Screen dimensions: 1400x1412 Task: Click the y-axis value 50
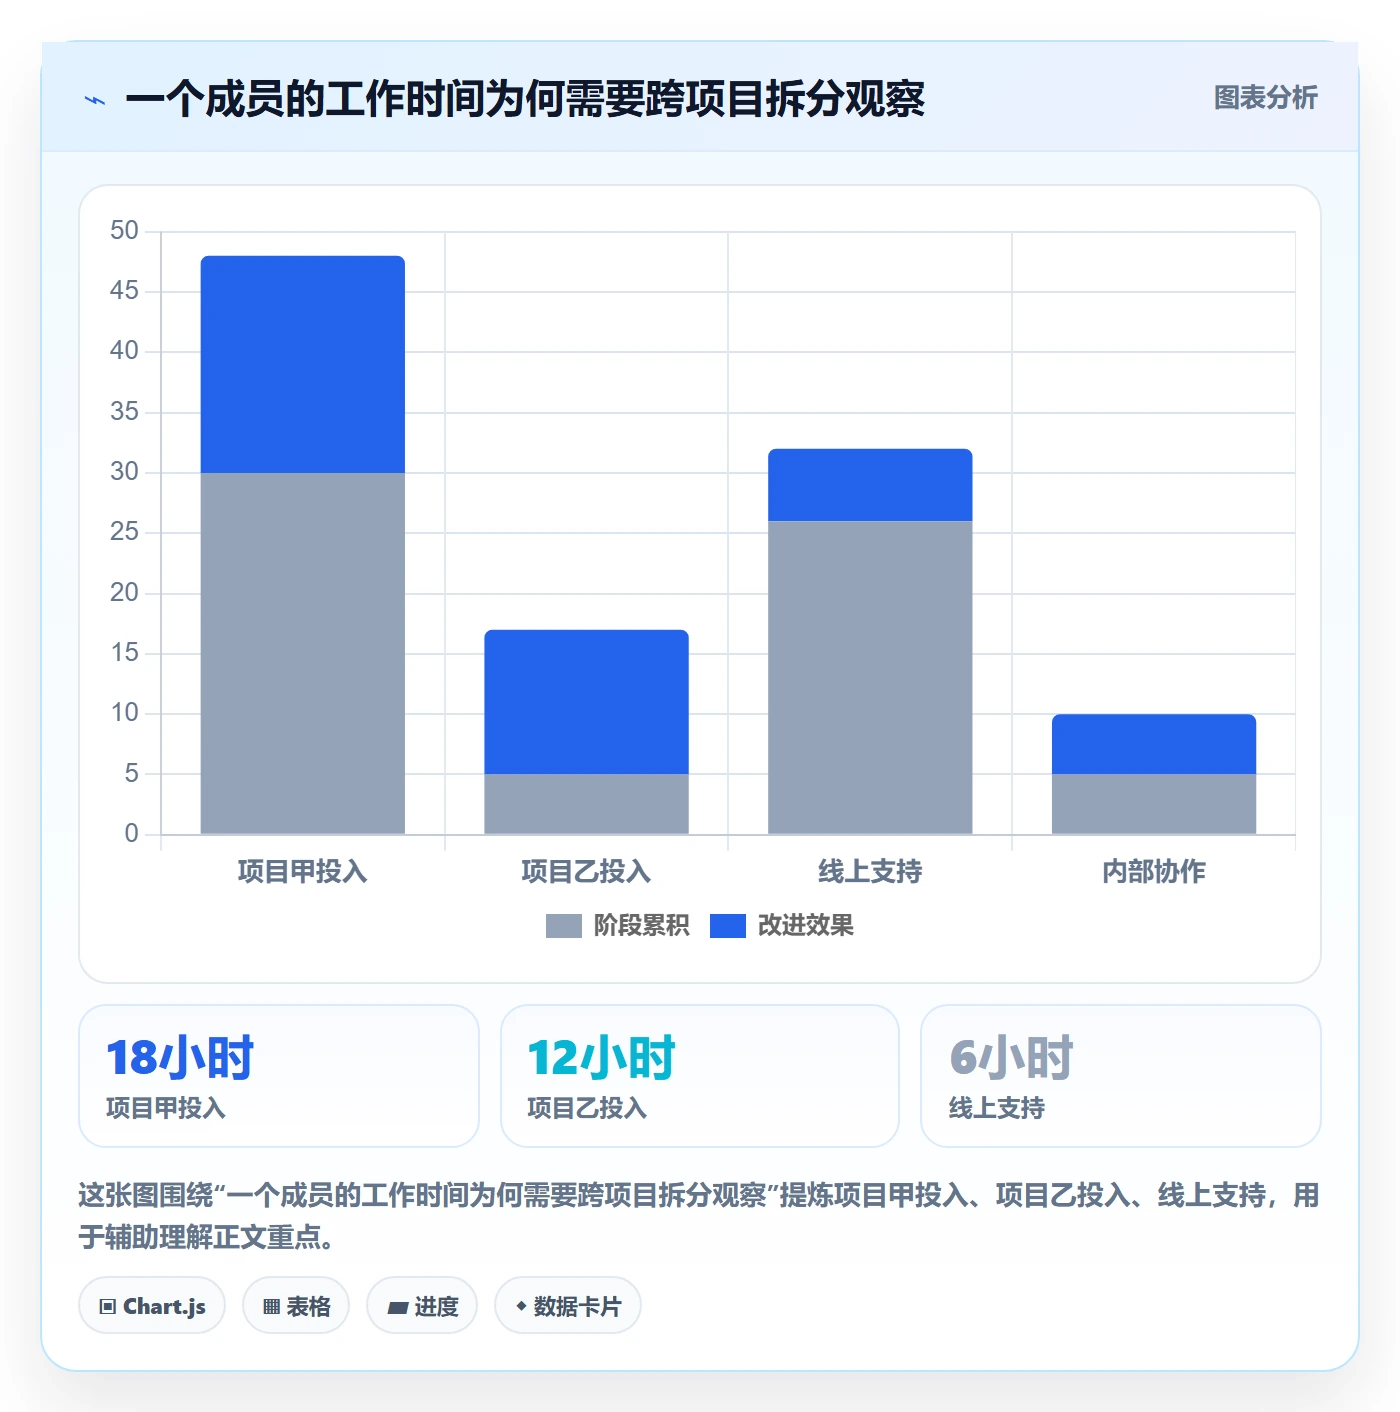(124, 231)
